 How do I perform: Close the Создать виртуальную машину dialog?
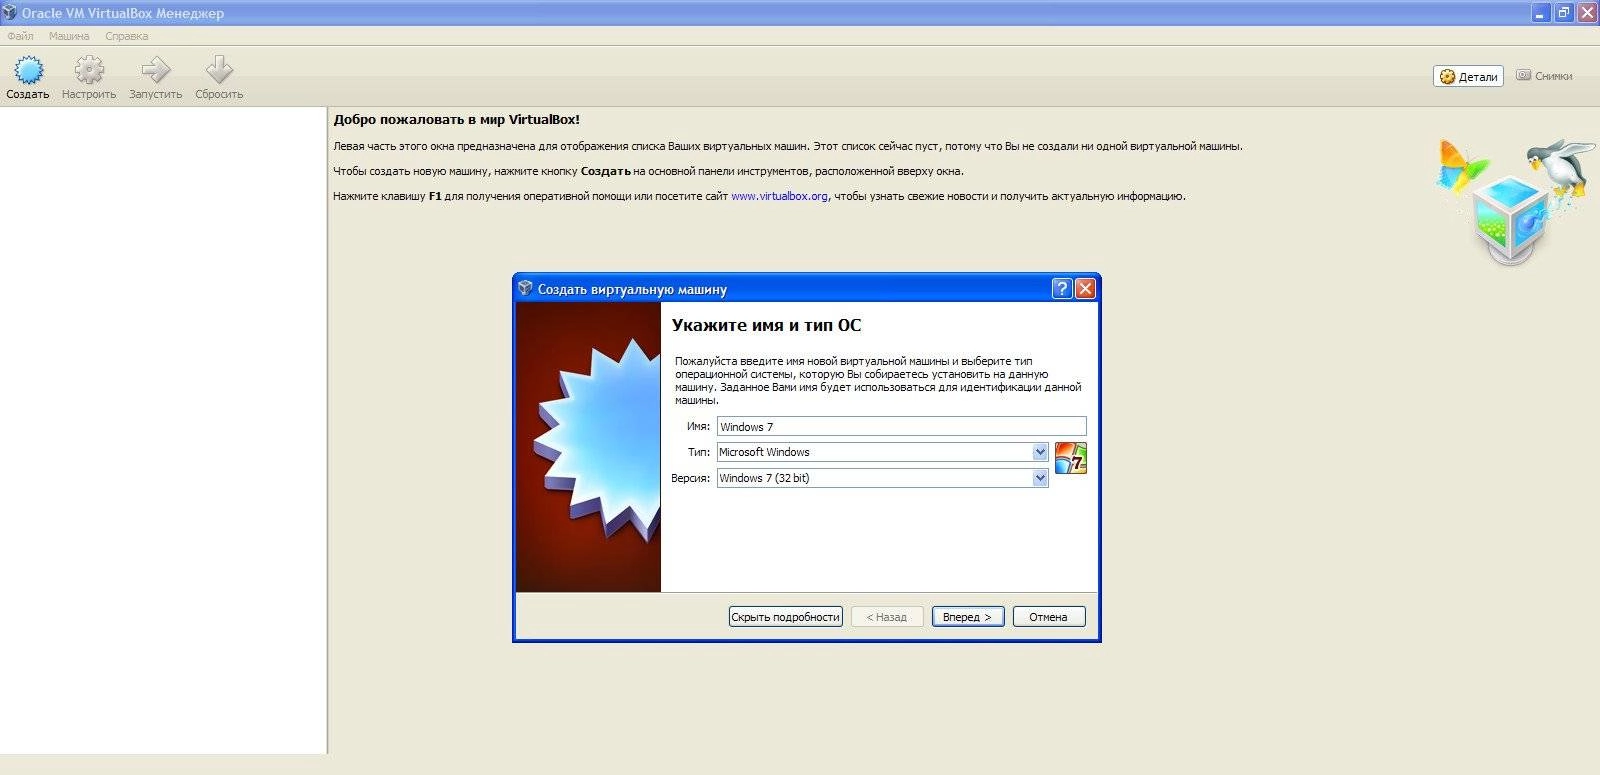click(1085, 288)
